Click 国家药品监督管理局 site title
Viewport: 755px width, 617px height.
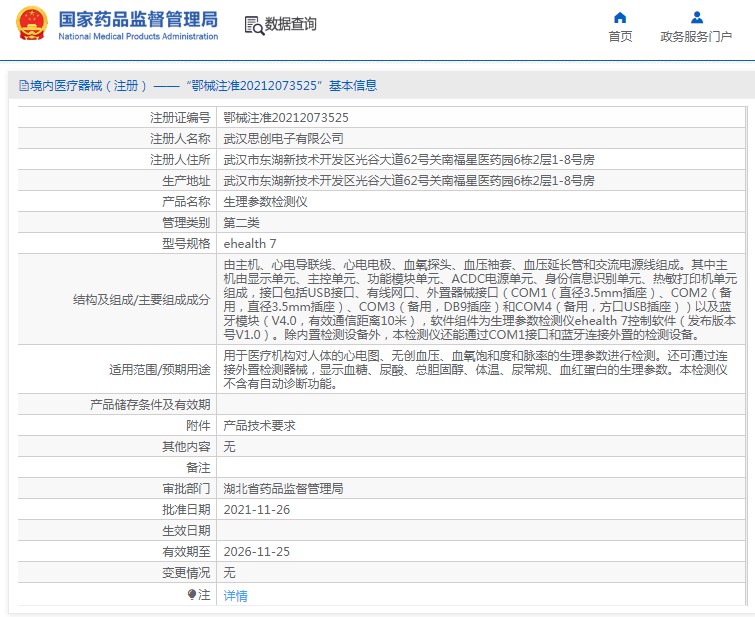(138, 20)
